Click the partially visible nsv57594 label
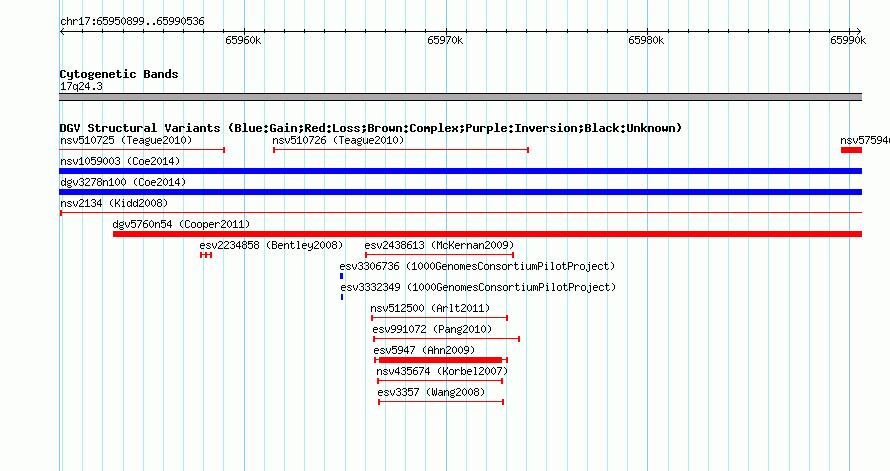Screen dimensions: 890x471 [865, 140]
